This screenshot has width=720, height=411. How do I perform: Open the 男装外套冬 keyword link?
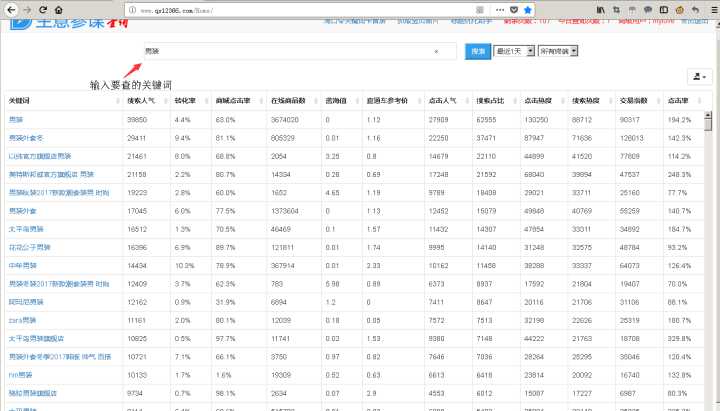tap(27, 137)
